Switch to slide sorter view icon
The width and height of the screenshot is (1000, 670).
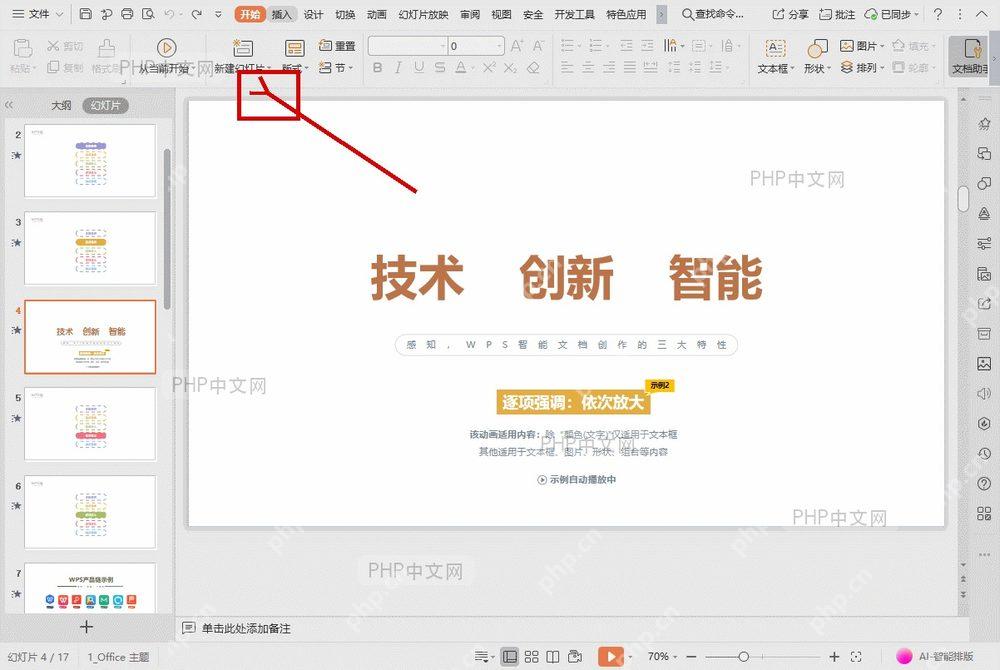pyautogui.click(x=531, y=657)
